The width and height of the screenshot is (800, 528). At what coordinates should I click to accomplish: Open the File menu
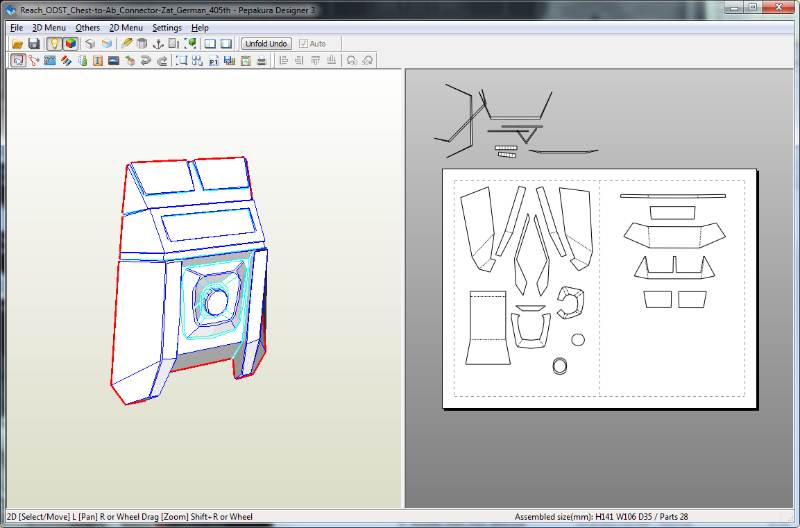[x=16, y=28]
